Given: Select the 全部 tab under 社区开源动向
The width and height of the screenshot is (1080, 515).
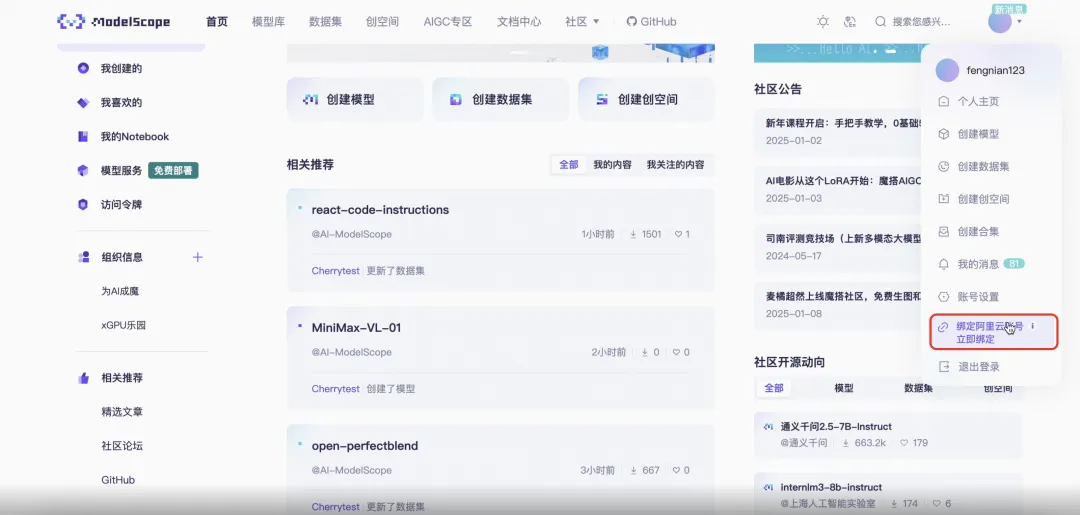Looking at the screenshot, I should pos(773,388).
